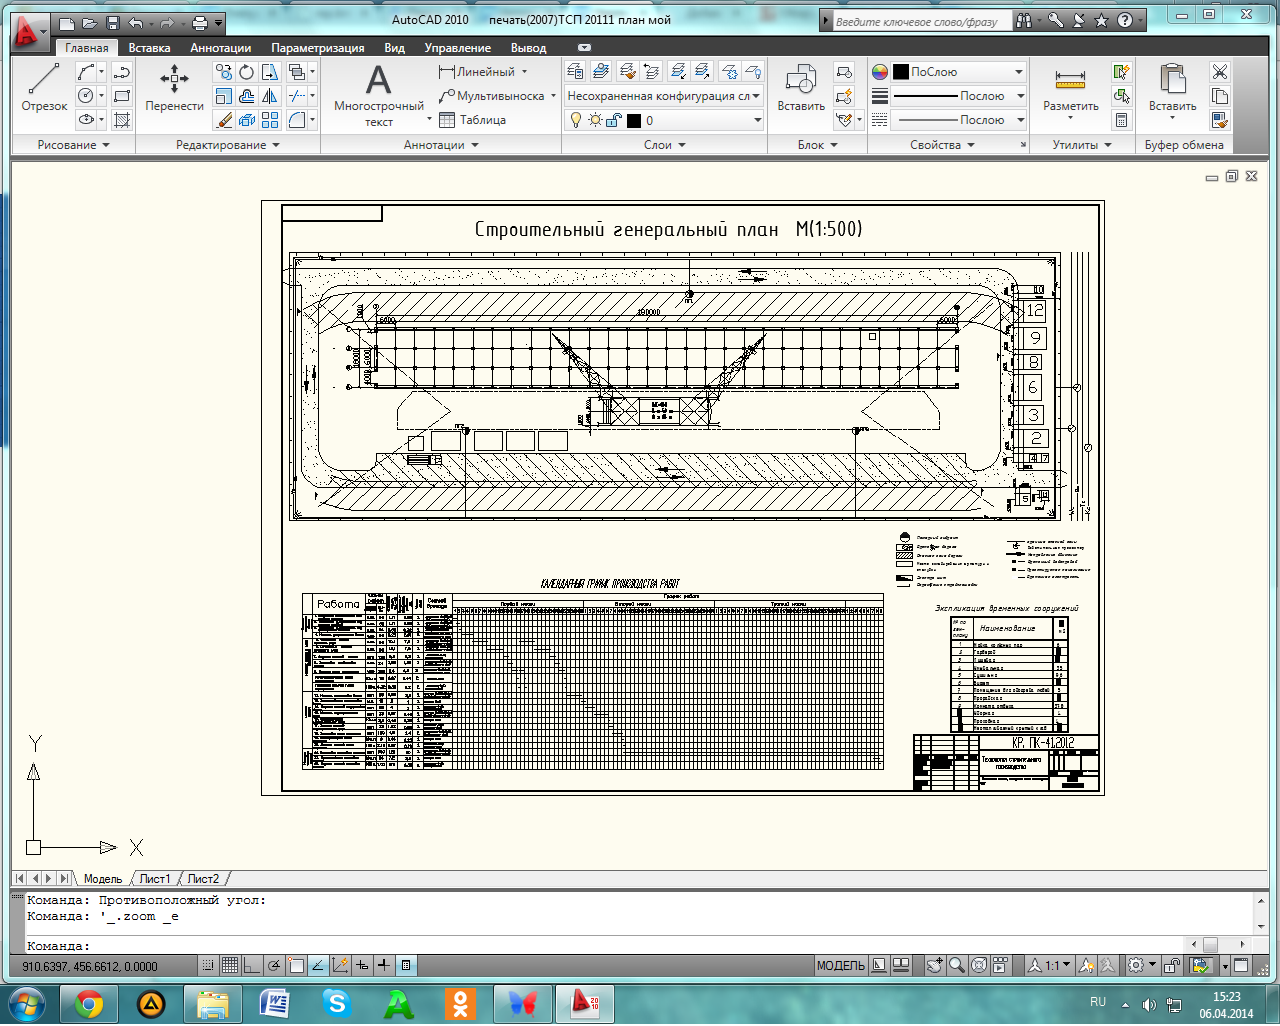Toggle Polar tracking in status bar
Viewport: 1280px width, 1026px height.
pos(274,966)
